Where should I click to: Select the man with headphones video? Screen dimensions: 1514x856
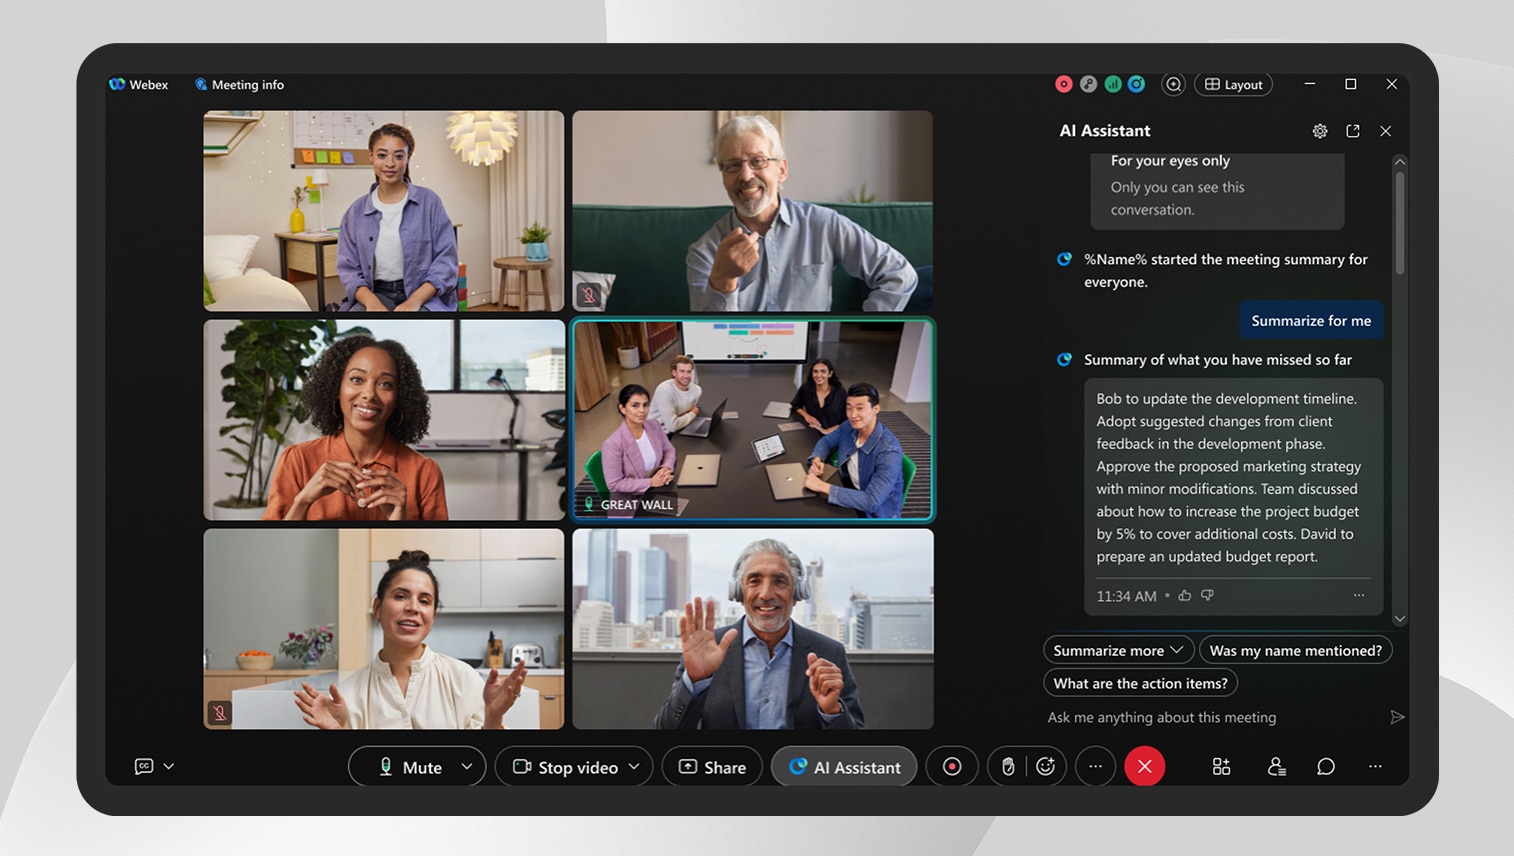(753, 629)
